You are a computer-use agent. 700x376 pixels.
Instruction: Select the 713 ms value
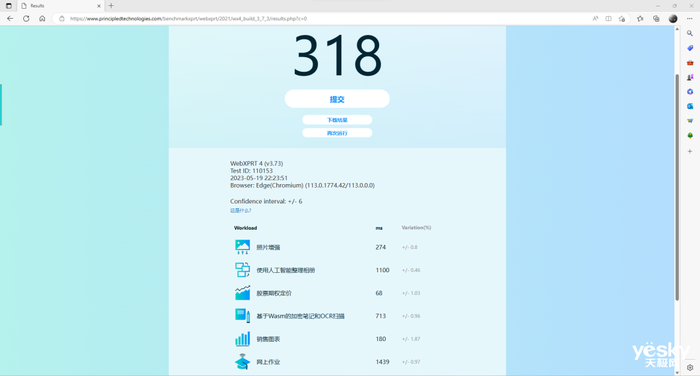click(380, 316)
